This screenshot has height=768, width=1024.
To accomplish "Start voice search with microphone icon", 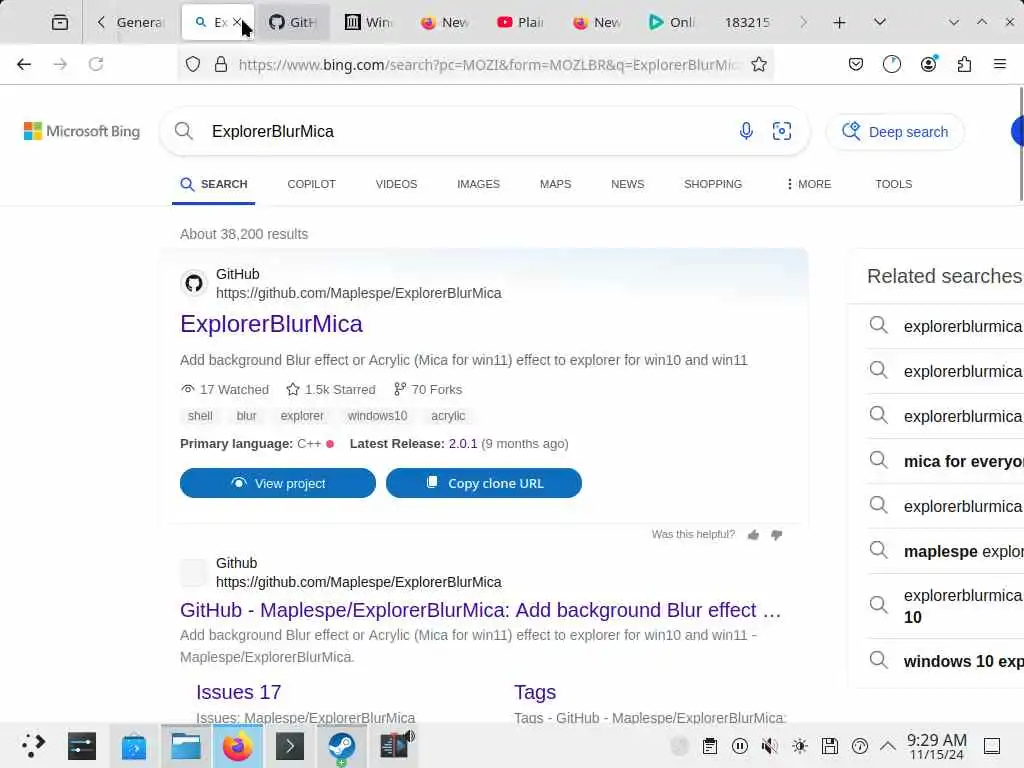I will click(x=746, y=131).
